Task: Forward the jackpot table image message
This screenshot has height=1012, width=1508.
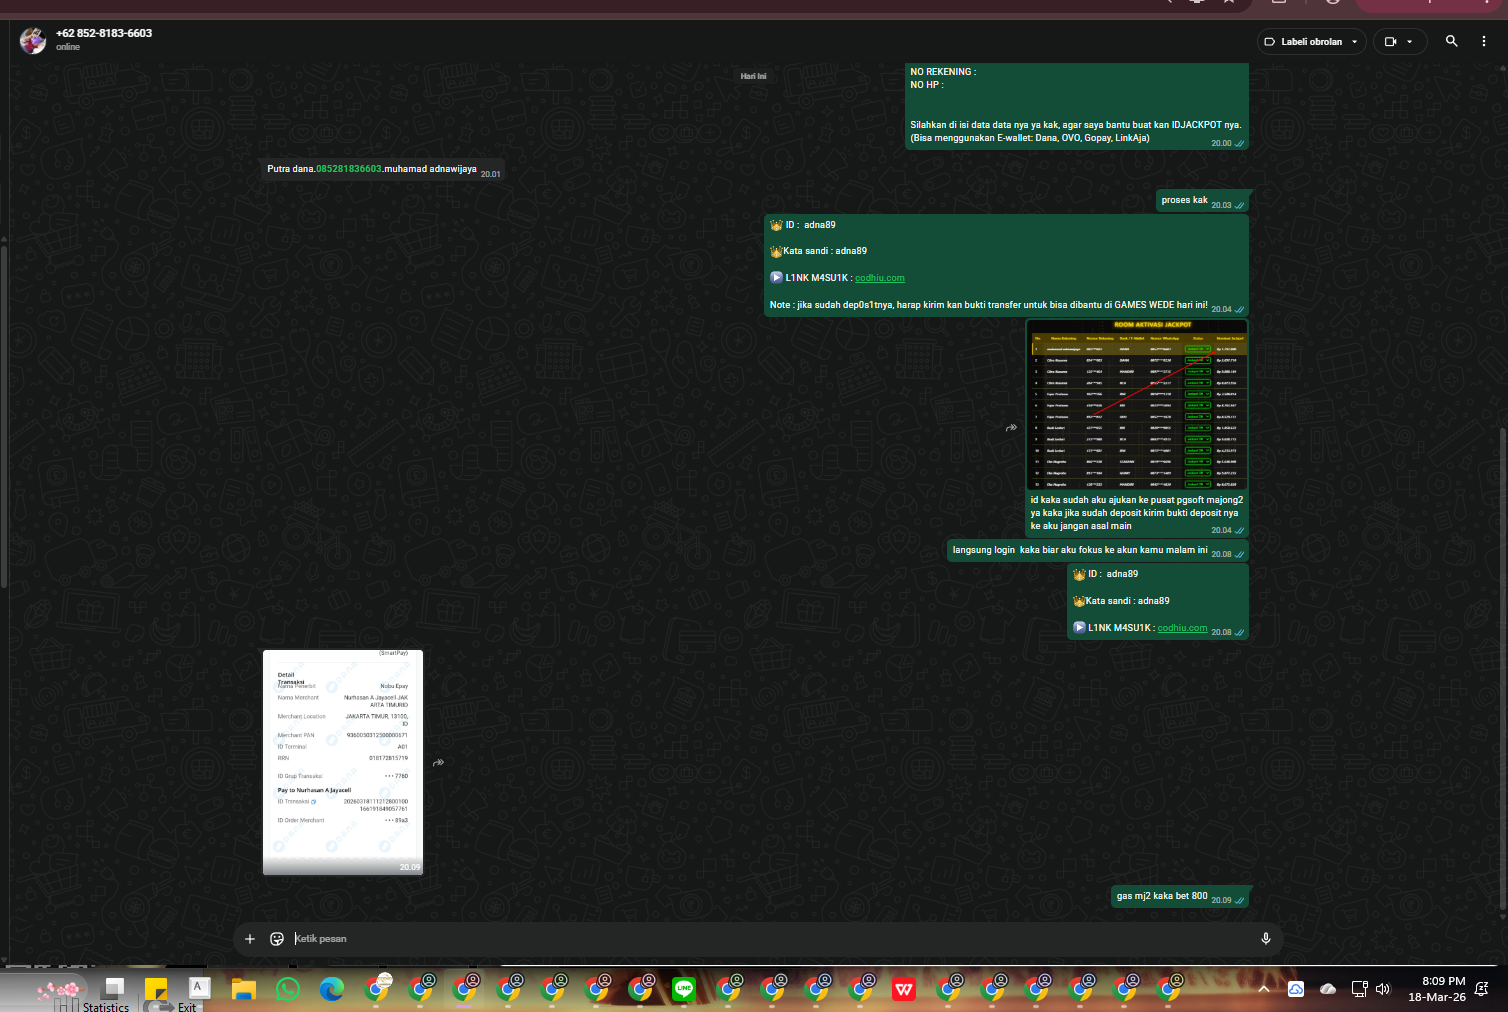Action: pyautogui.click(x=1011, y=427)
